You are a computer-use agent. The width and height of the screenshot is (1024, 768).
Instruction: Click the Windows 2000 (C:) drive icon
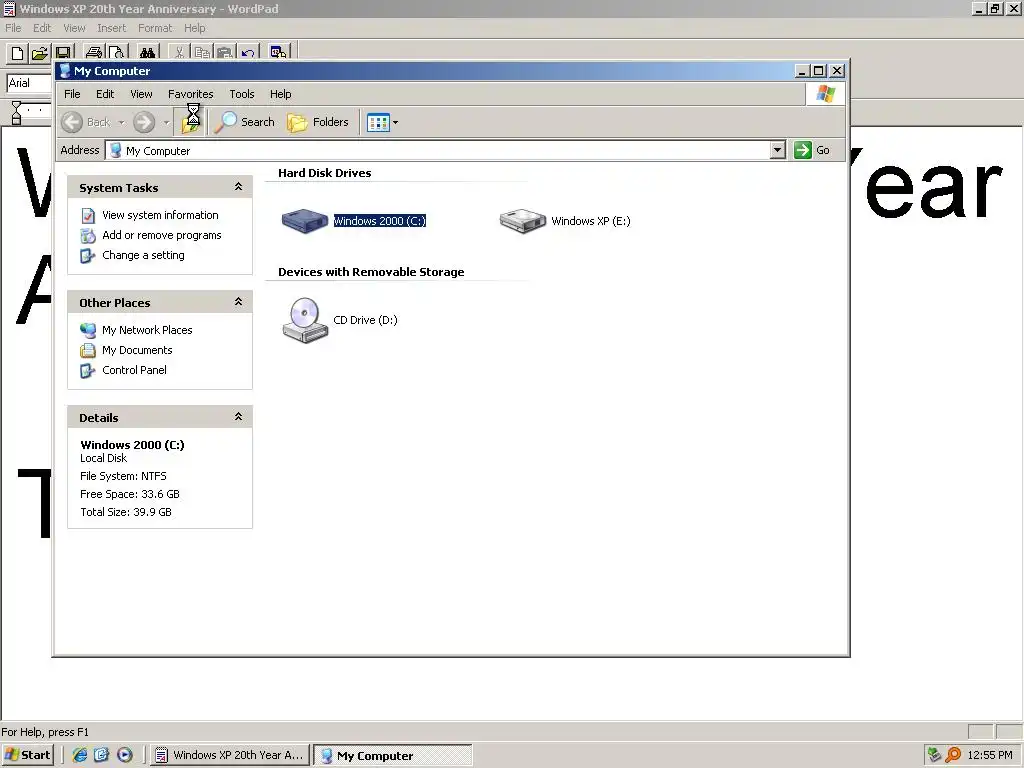tap(304, 221)
